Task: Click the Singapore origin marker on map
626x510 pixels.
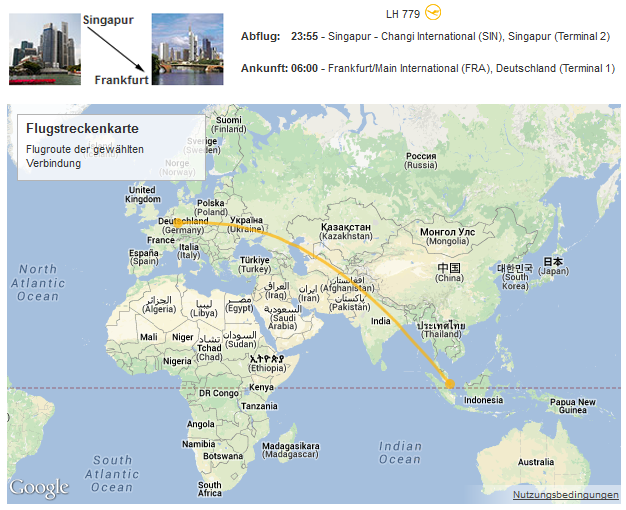Action: [x=450, y=383]
